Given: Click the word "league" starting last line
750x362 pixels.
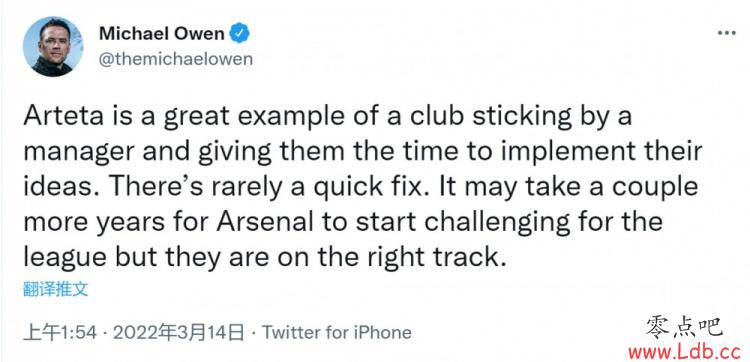Looking at the screenshot, I should (65, 259).
